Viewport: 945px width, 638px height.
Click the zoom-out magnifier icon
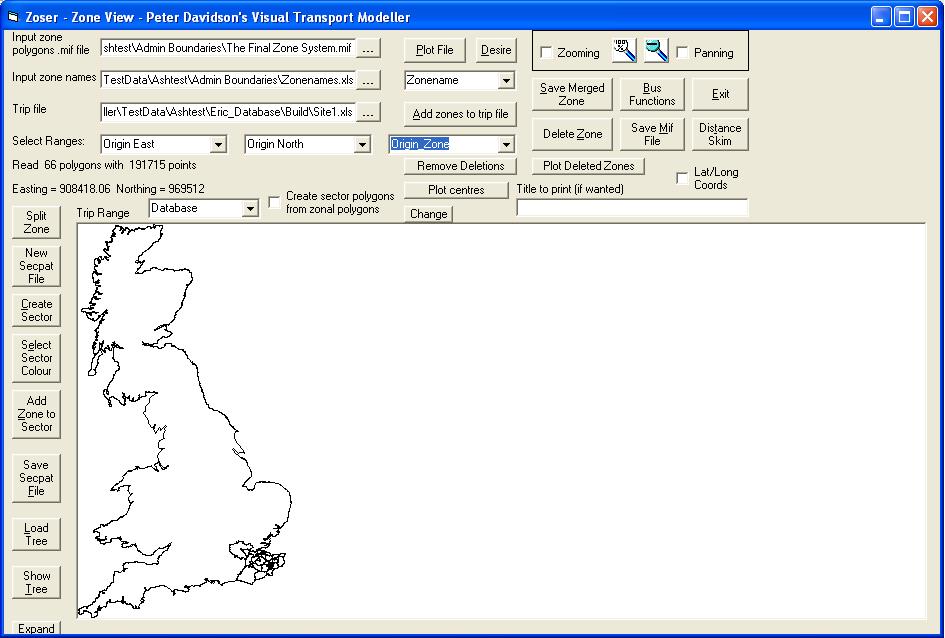(656, 51)
